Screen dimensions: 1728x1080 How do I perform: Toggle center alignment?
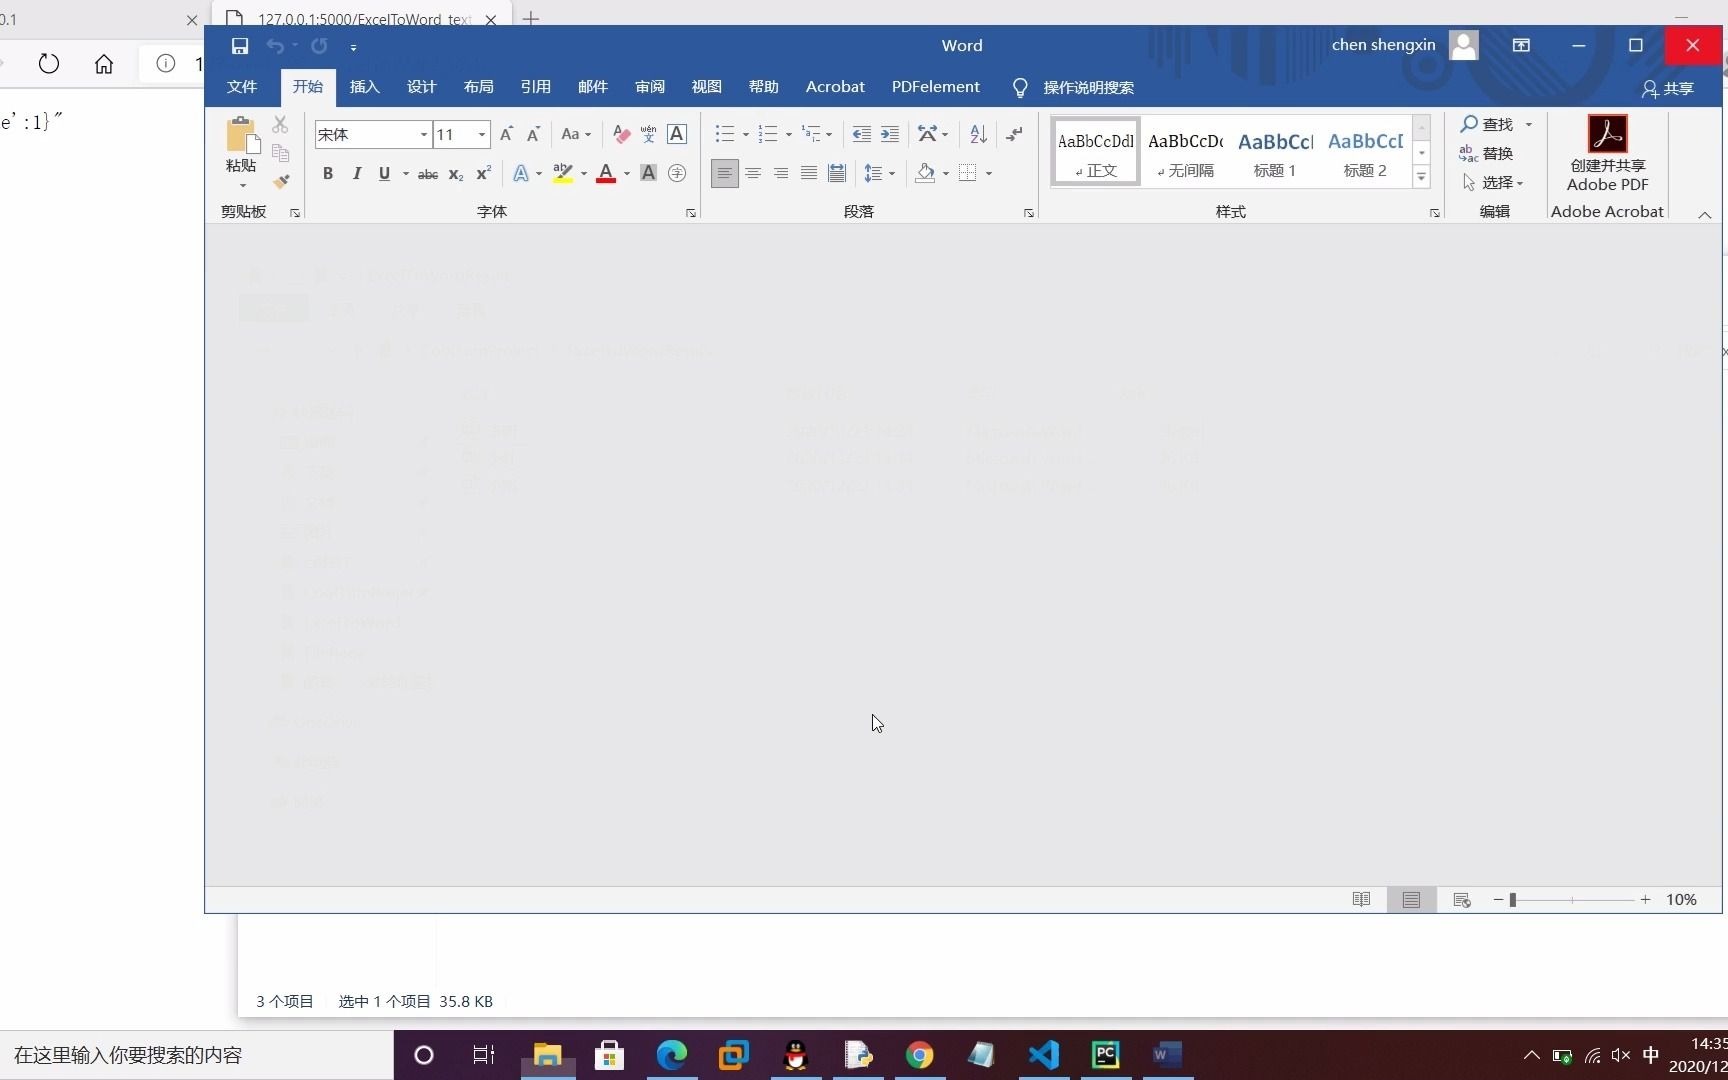753,174
